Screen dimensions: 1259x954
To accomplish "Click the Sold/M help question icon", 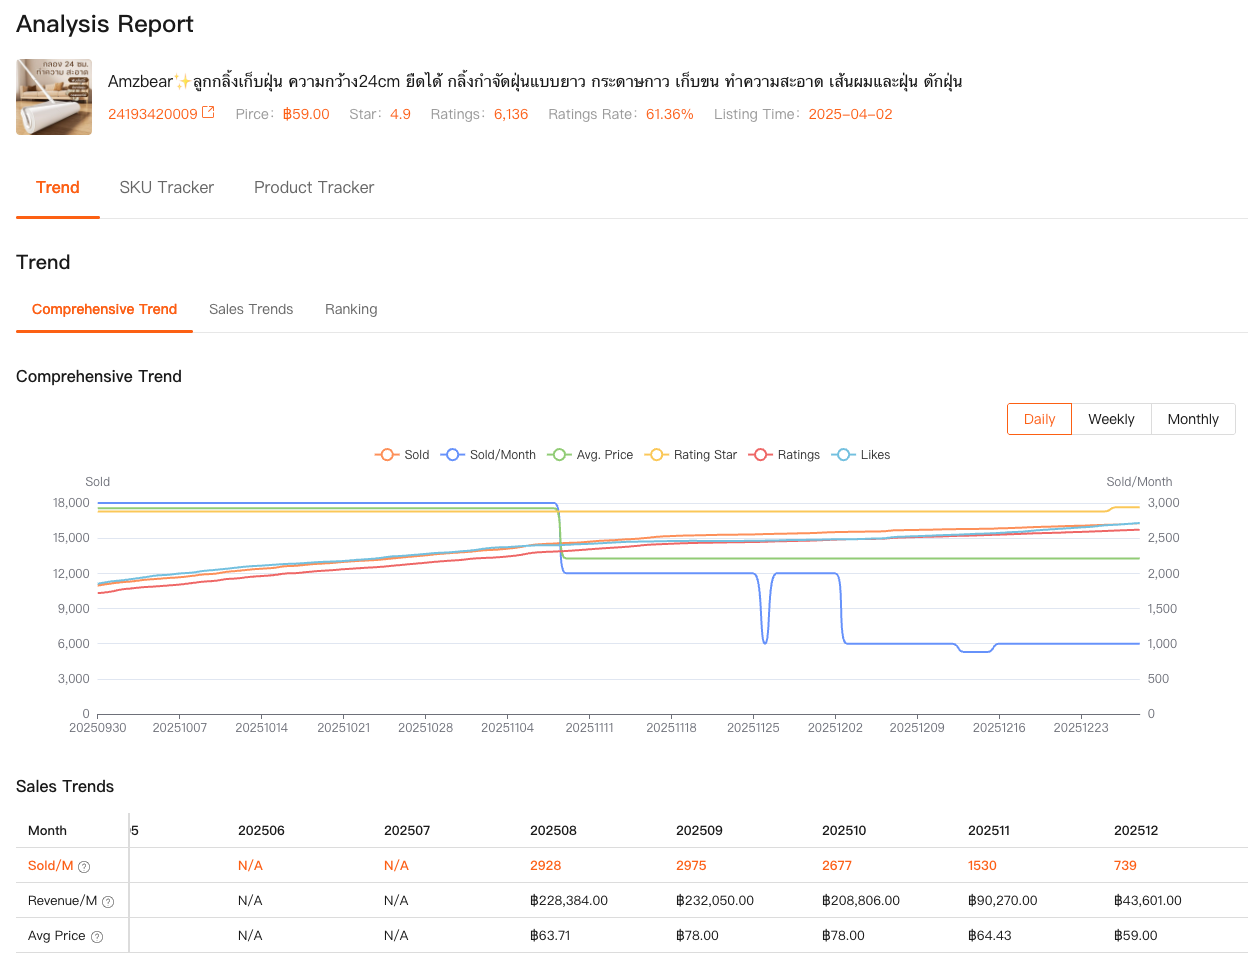I will [84, 867].
